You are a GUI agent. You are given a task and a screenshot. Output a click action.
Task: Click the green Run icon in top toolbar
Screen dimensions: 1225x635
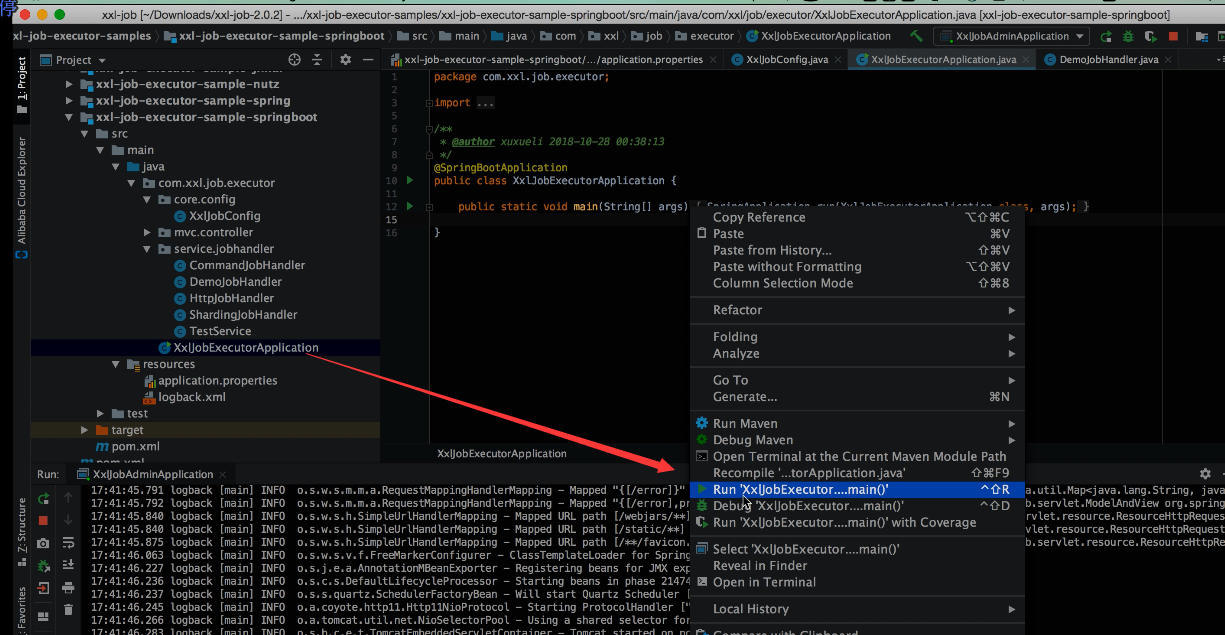pyautogui.click(x=1106, y=36)
